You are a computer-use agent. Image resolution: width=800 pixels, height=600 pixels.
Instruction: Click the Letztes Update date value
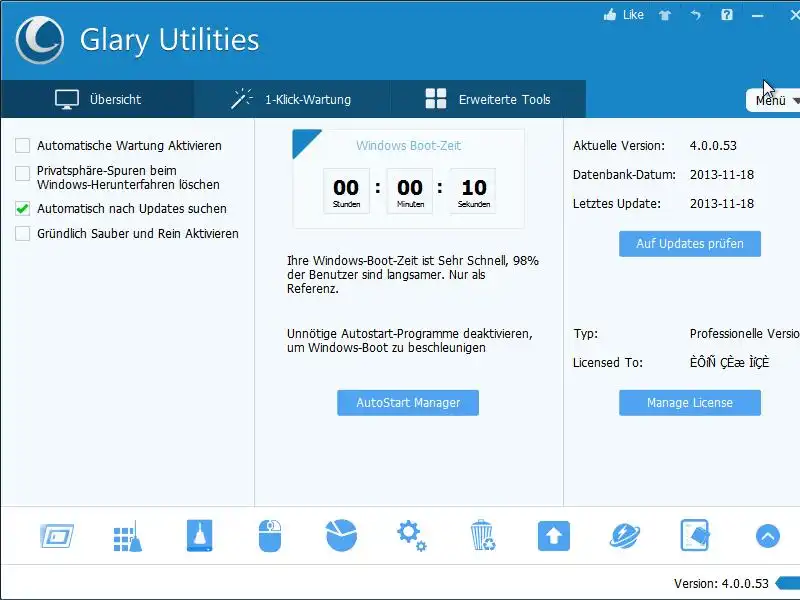pos(722,204)
